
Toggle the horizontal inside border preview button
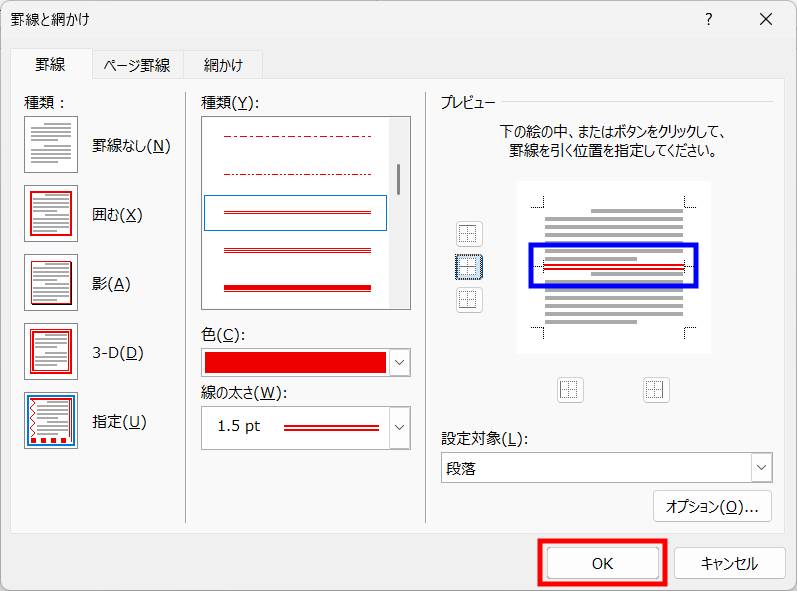click(468, 267)
